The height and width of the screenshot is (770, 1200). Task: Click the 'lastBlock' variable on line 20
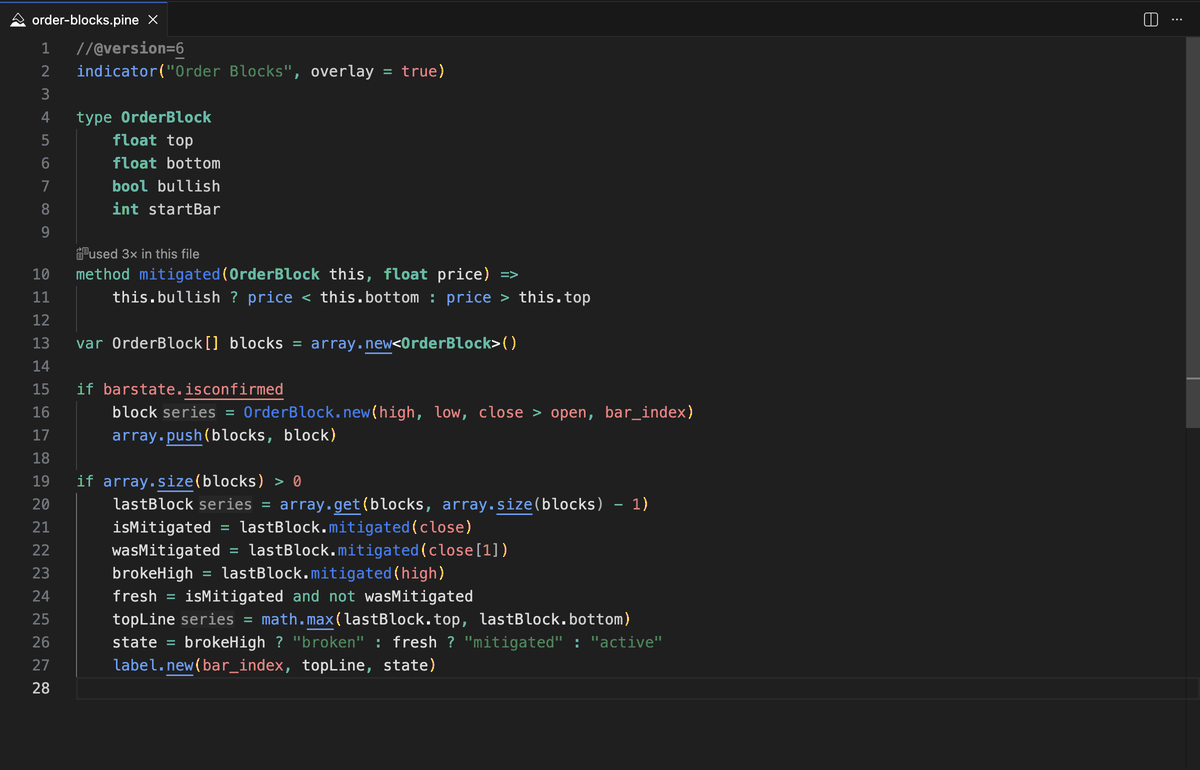153,504
